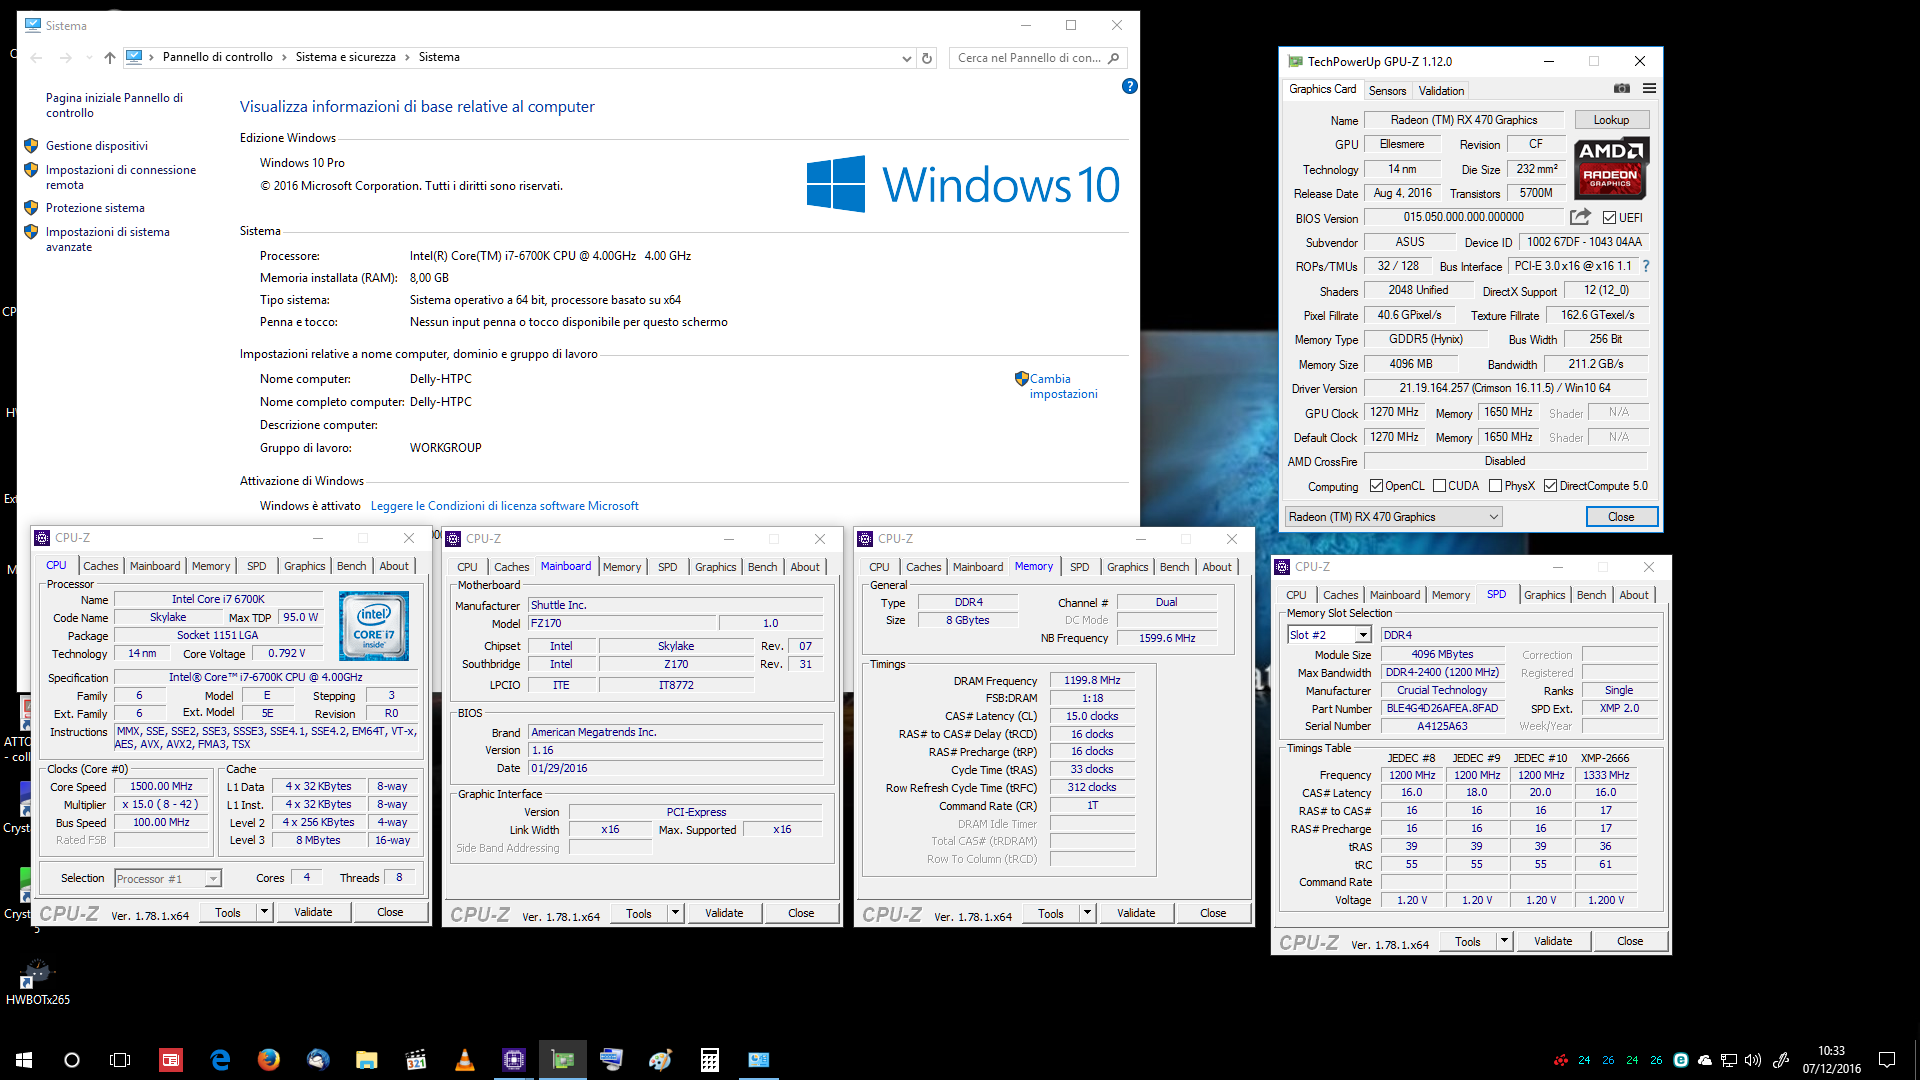
Task: Open the HWBOTx265 desktop shortcut
Action: 37,982
